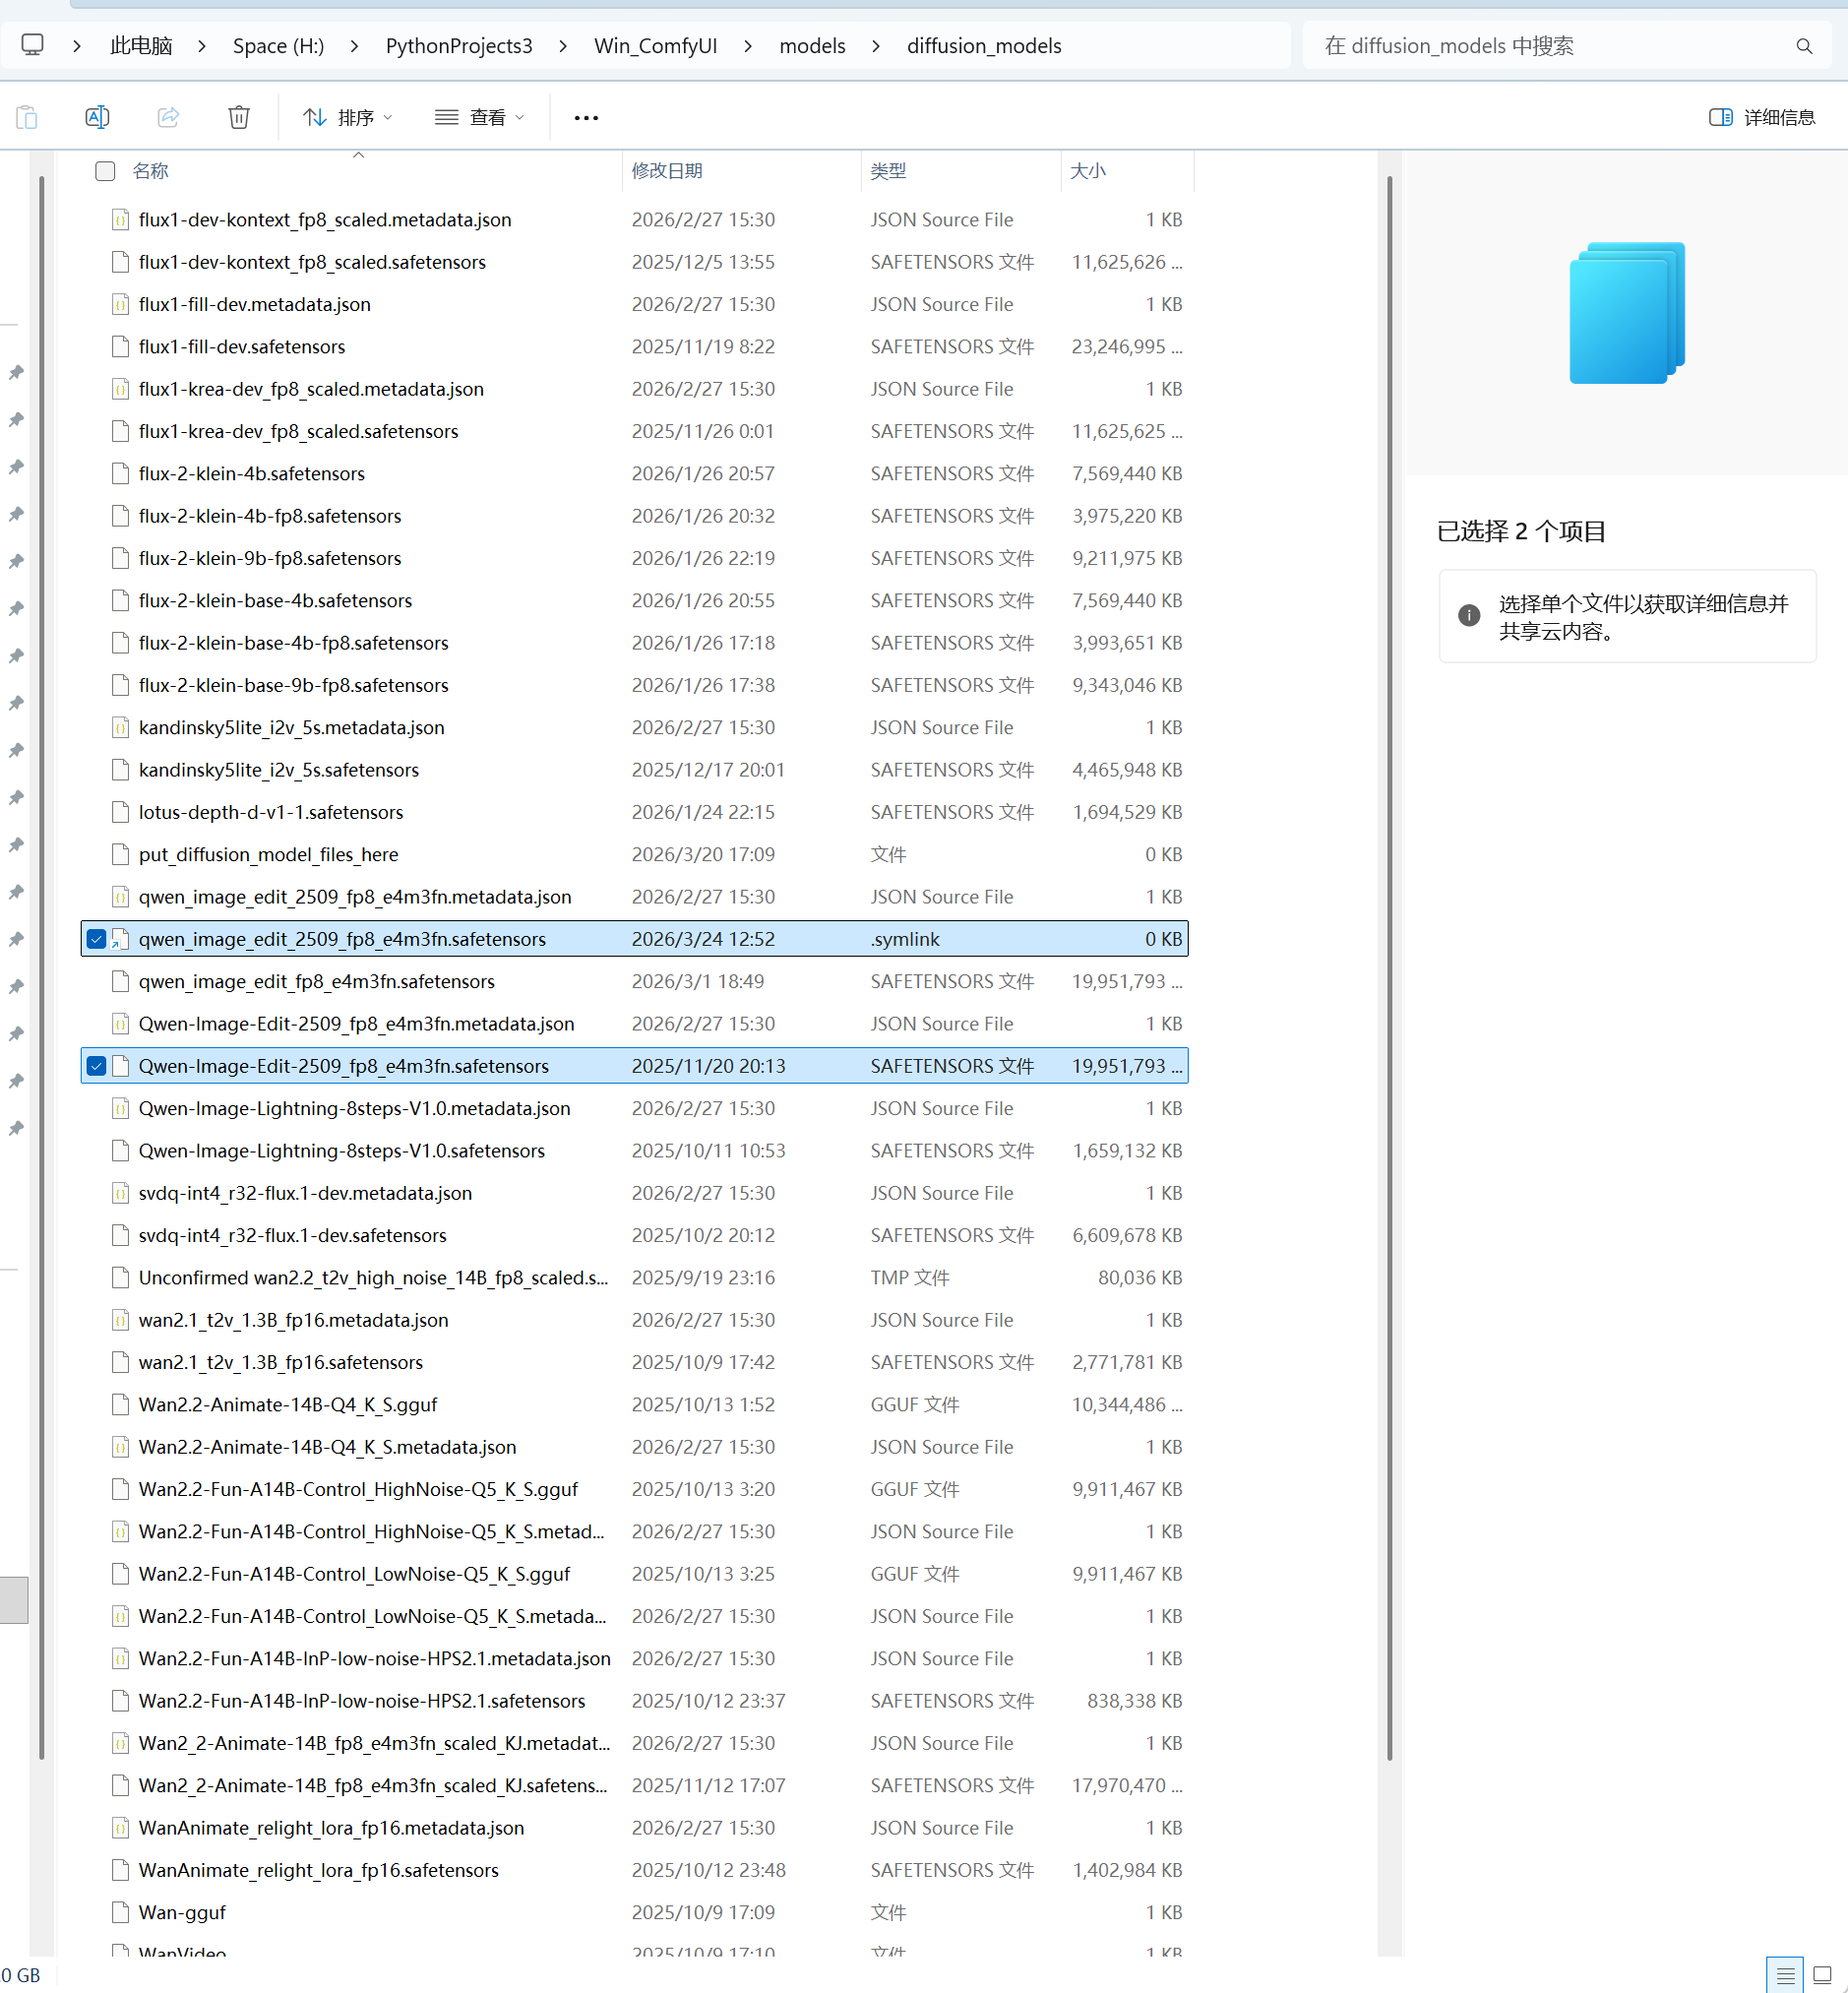1848x1993 pixels.
Task: Click the search magnifier icon
Action: click(x=1804, y=46)
